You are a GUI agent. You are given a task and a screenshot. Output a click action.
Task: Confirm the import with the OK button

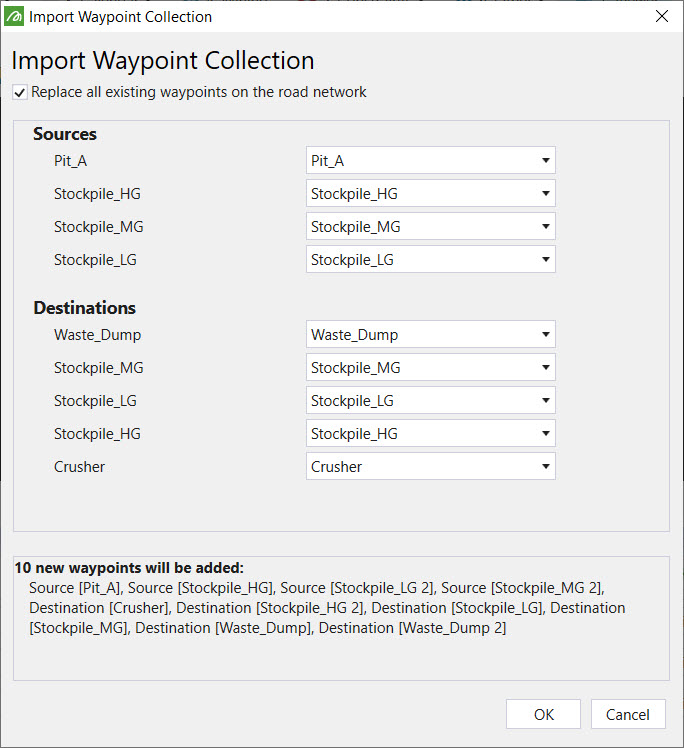543,714
